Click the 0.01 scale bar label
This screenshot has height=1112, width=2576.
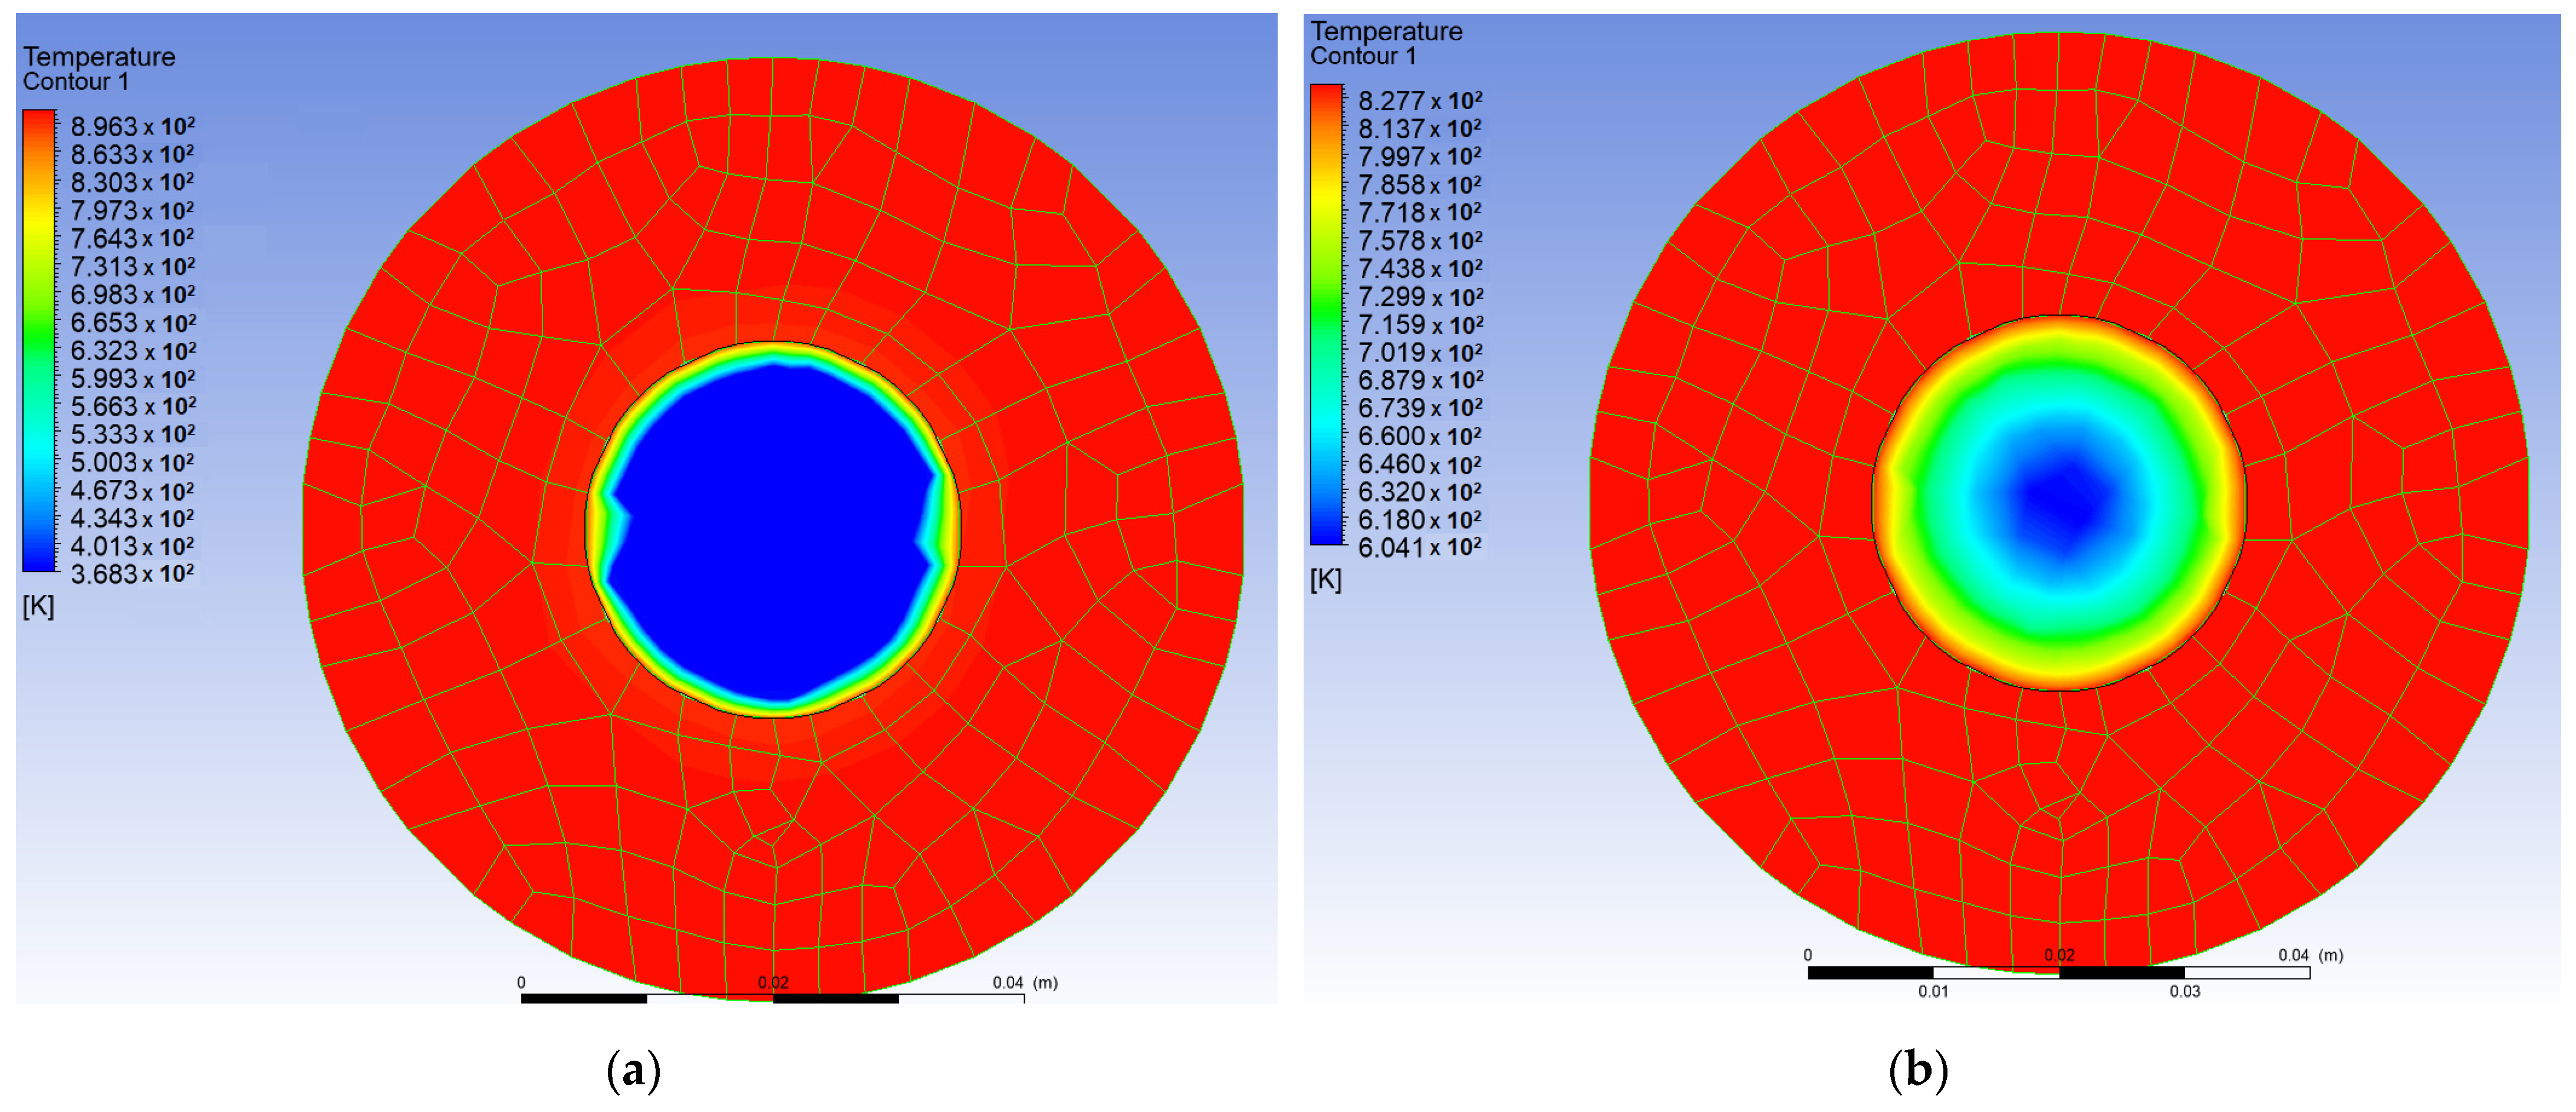1933,991
